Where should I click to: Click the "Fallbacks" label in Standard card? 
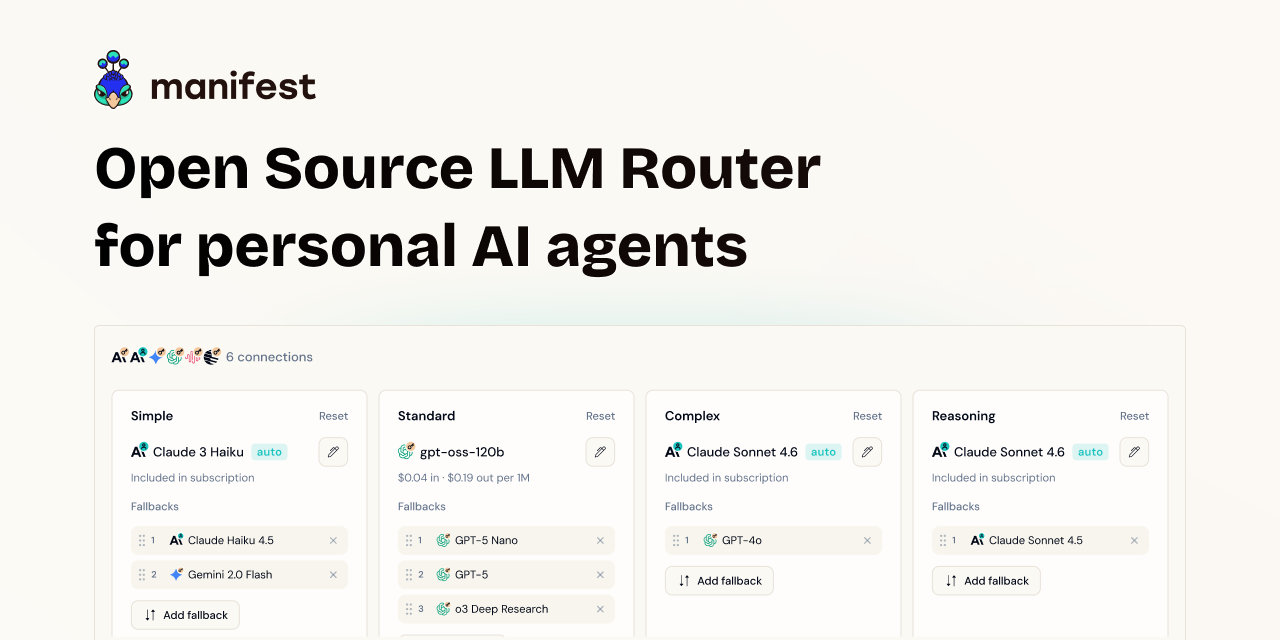click(x=422, y=507)
